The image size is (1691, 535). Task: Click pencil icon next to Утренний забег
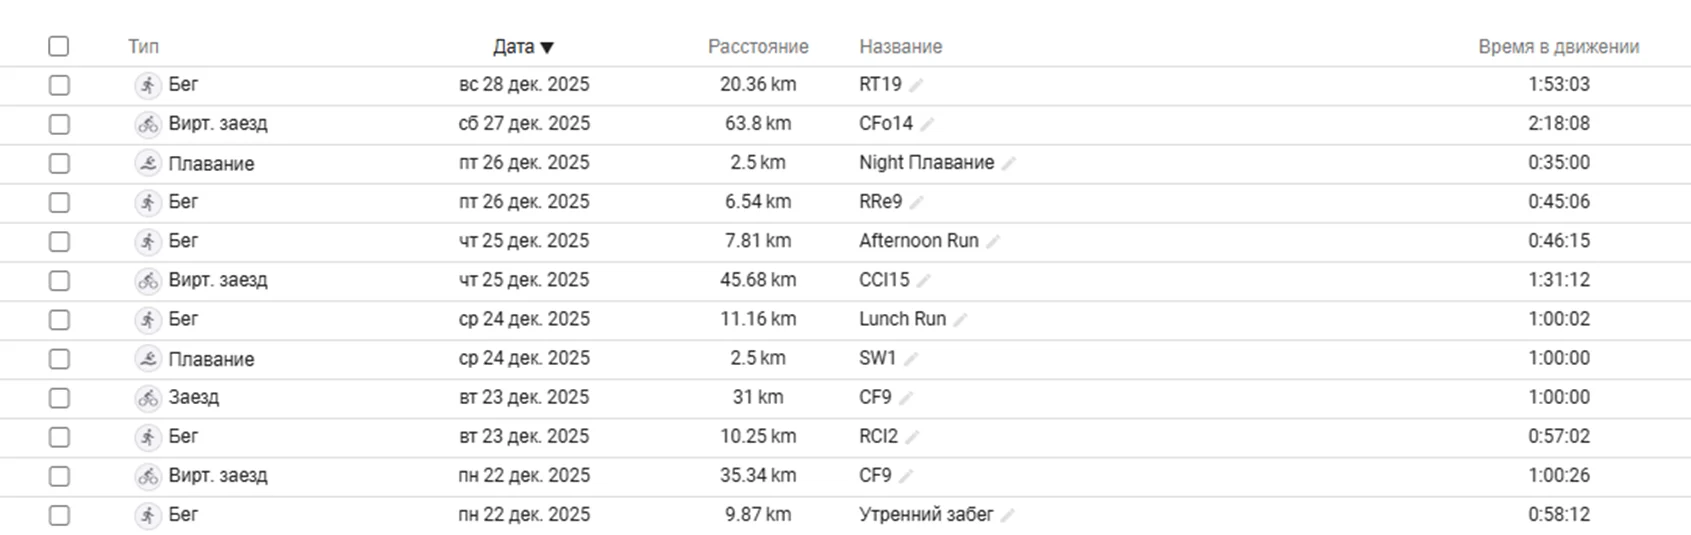point(1008,516)
